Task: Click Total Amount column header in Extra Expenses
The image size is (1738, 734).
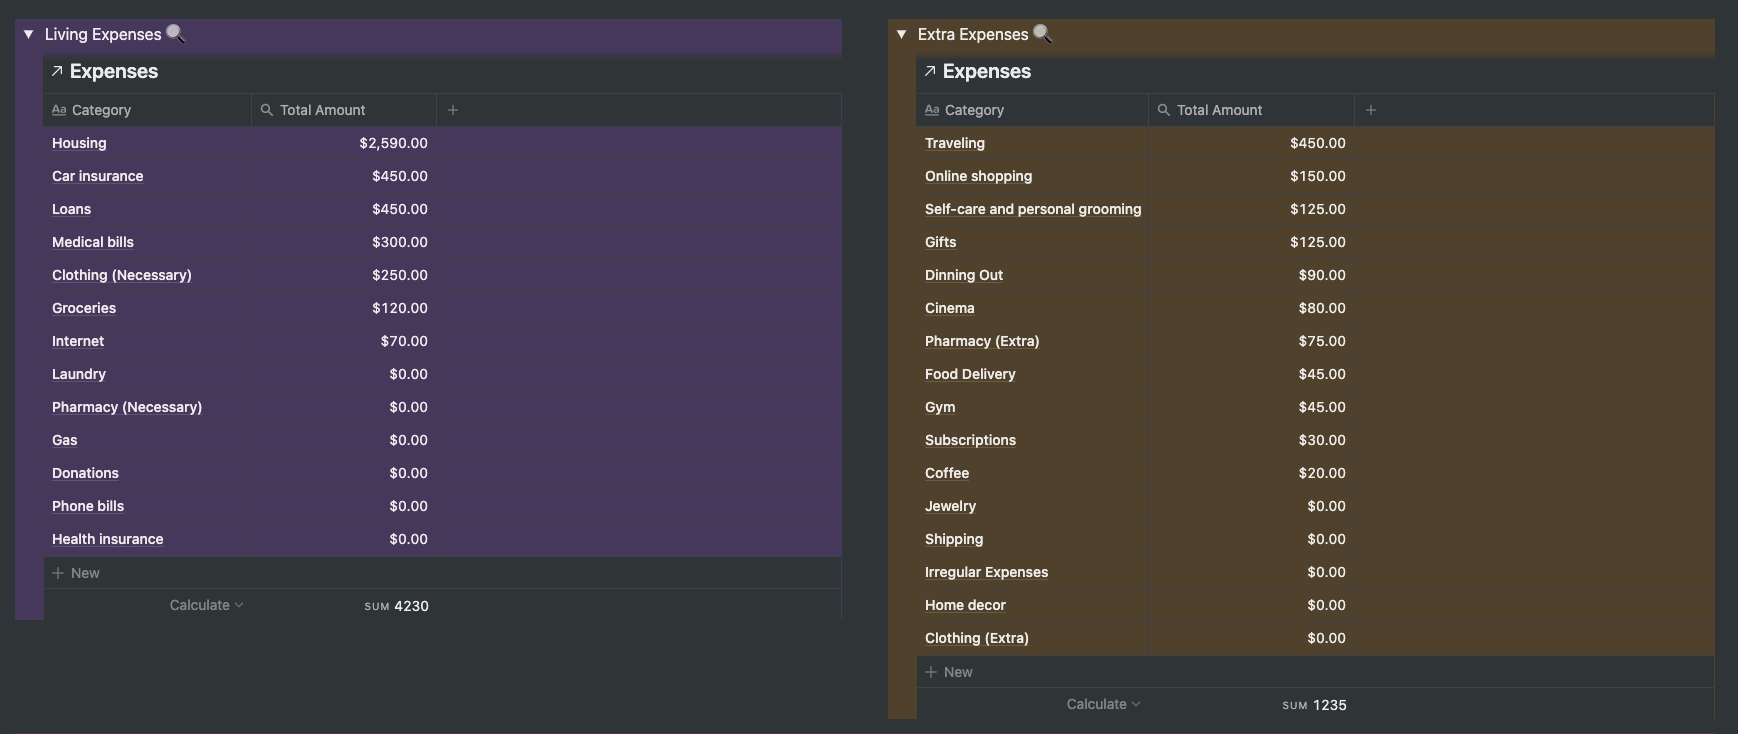Action: click(1219, 110)
